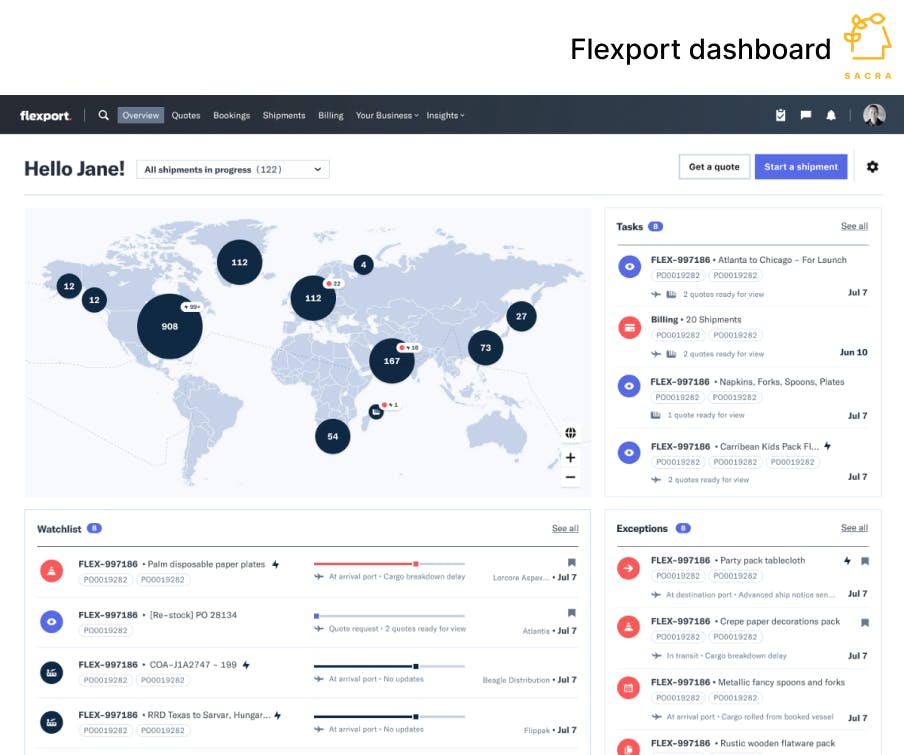The image size is (904, 755).
Task: Open the notifications bell icon
Action: tap(831, 115)
